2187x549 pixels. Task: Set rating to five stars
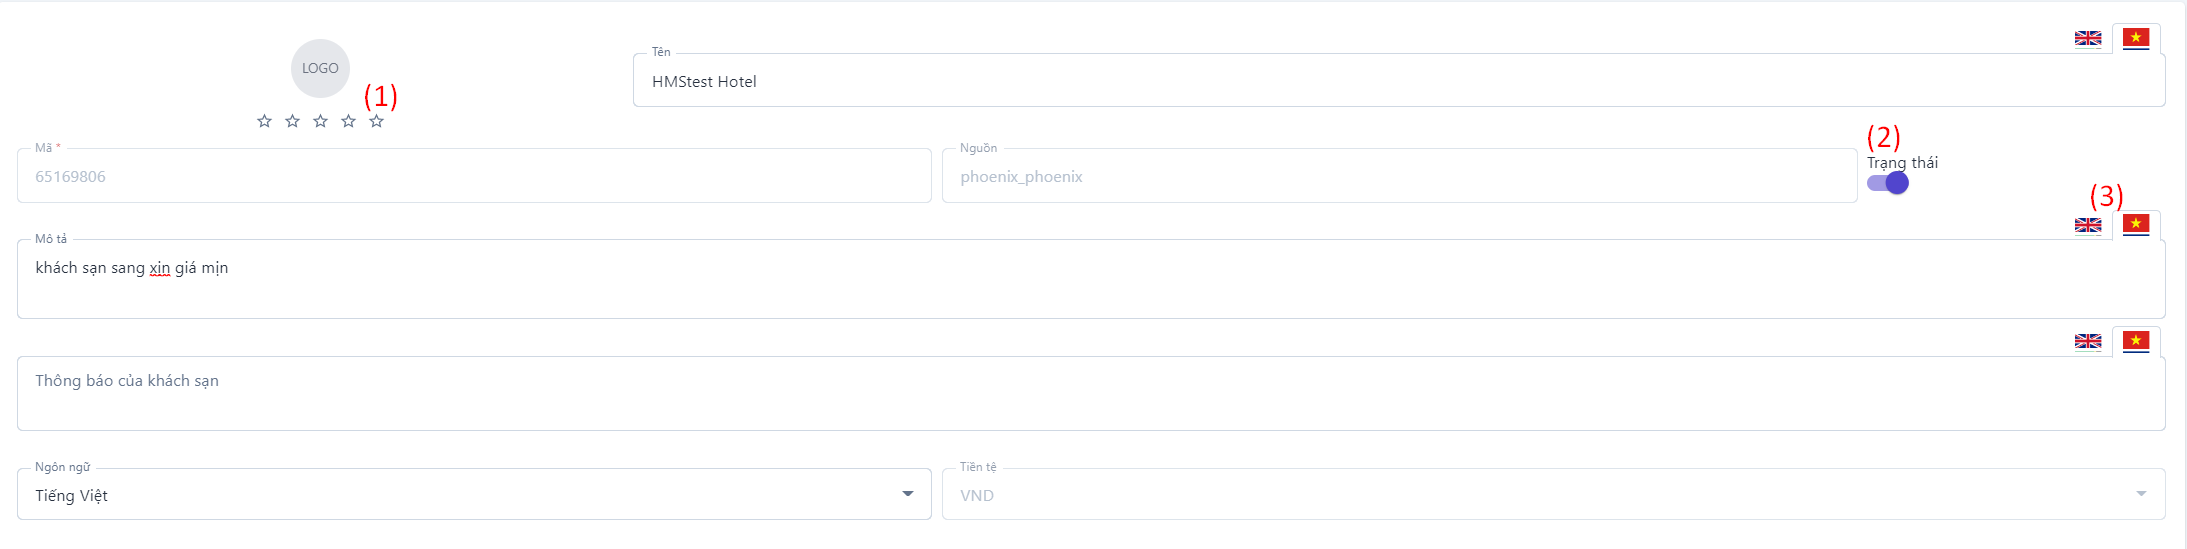(x=376, y=121)
